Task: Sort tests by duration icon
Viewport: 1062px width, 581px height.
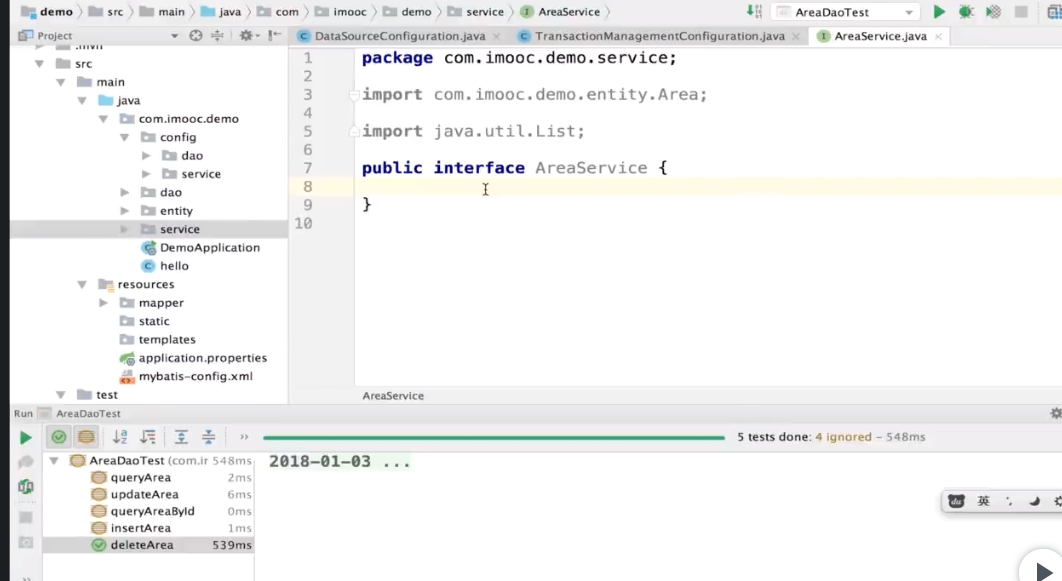Action: 148,437
